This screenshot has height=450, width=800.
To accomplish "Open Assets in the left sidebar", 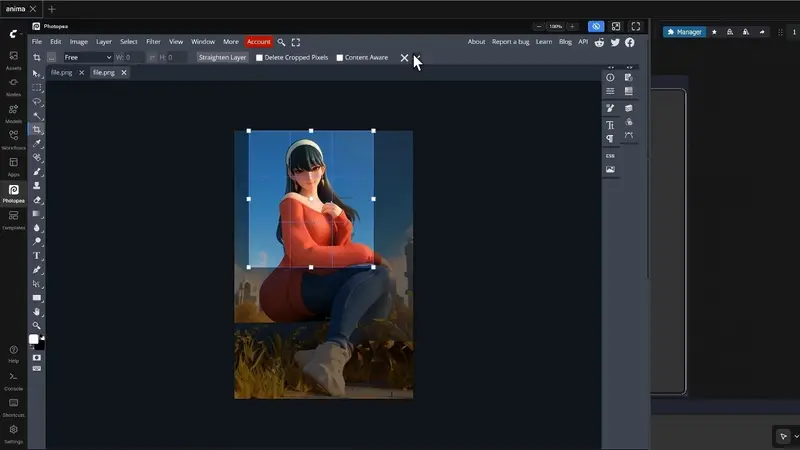I will coord(13,60).
